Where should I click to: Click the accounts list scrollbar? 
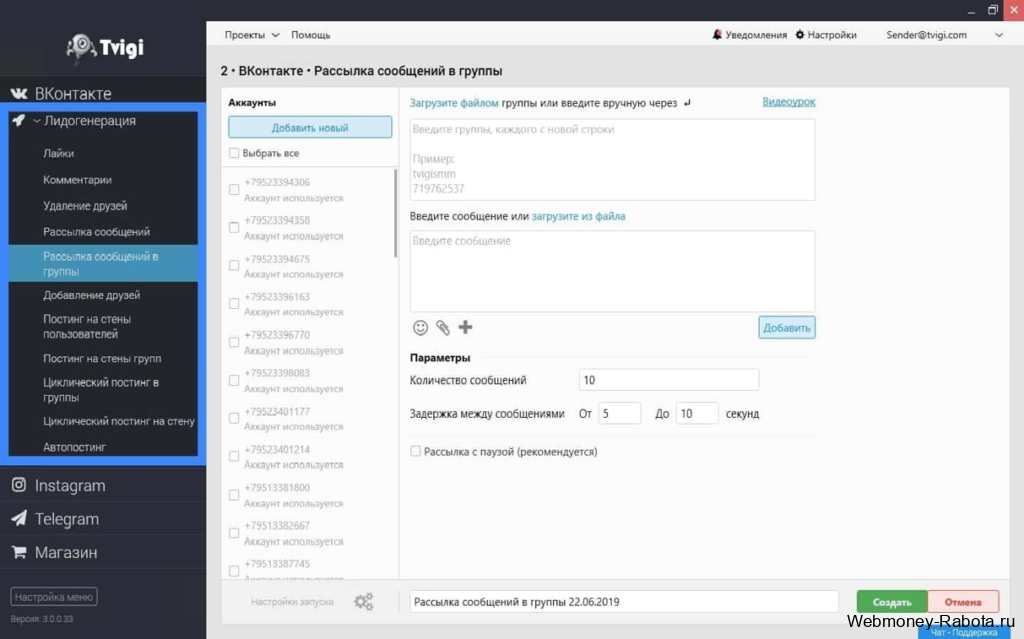coord(396,213)
